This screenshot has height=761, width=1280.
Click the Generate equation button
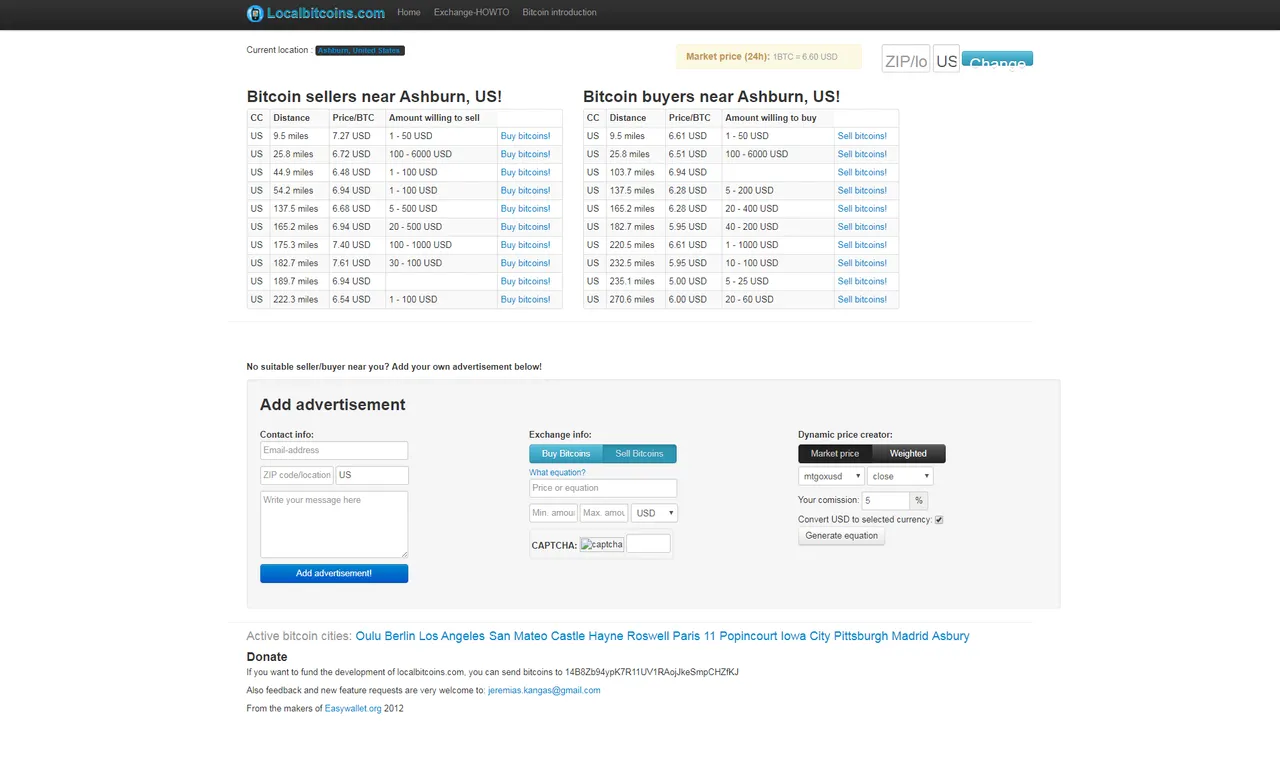pos(842,536)
